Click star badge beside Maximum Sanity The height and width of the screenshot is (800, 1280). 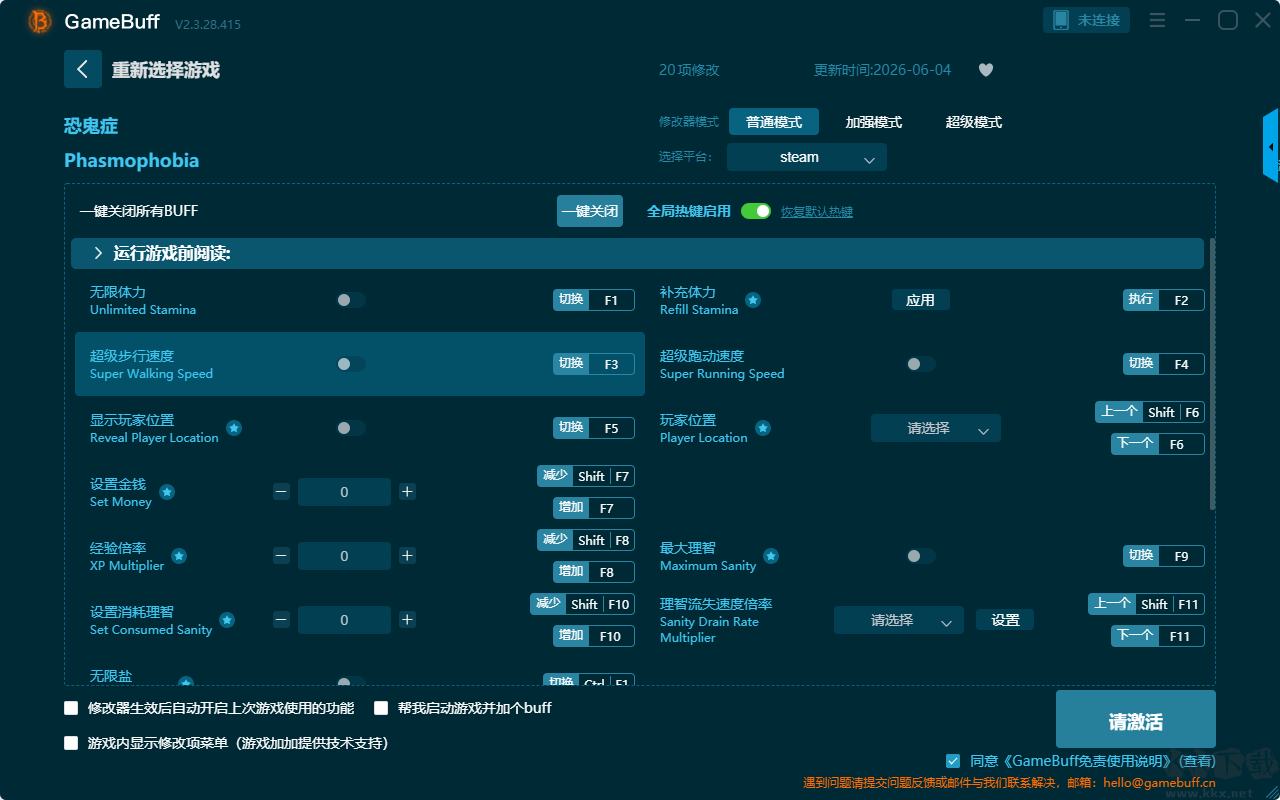point(771,556)
